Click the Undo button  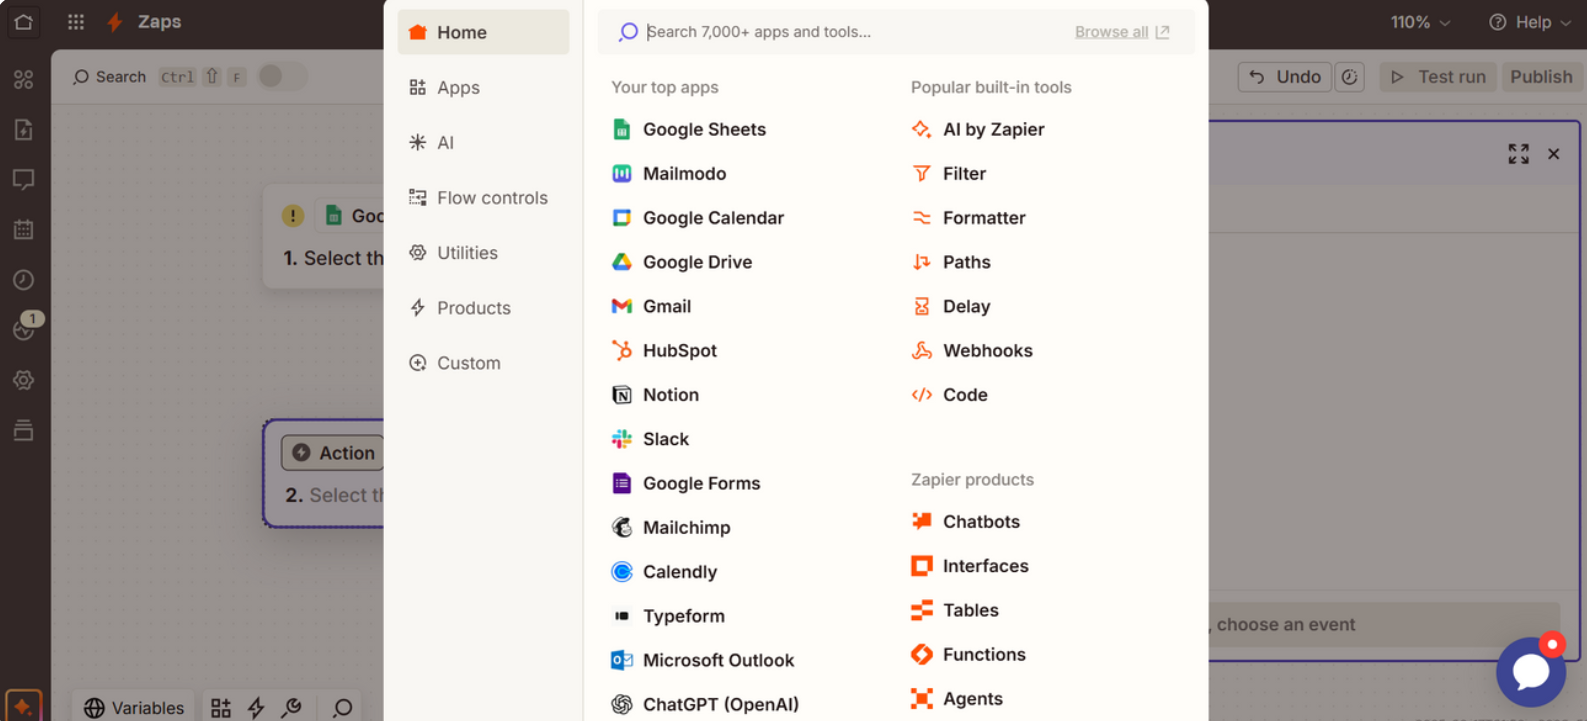(x=1285, y=77)
